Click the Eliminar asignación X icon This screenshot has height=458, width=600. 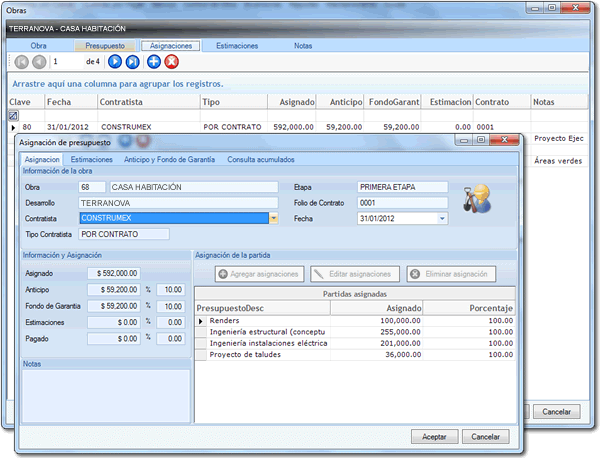pos(415,274)
